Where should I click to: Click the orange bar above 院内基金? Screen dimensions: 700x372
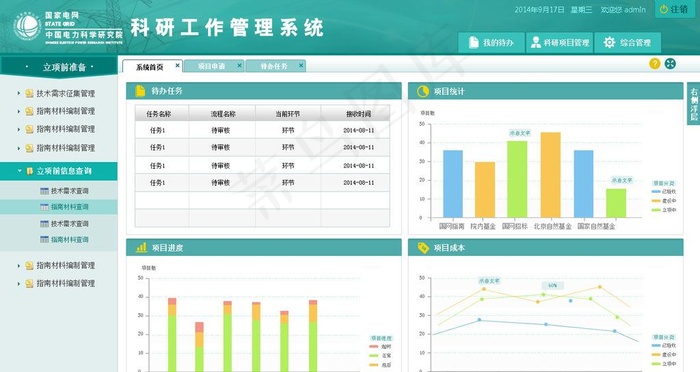(485, 190)
